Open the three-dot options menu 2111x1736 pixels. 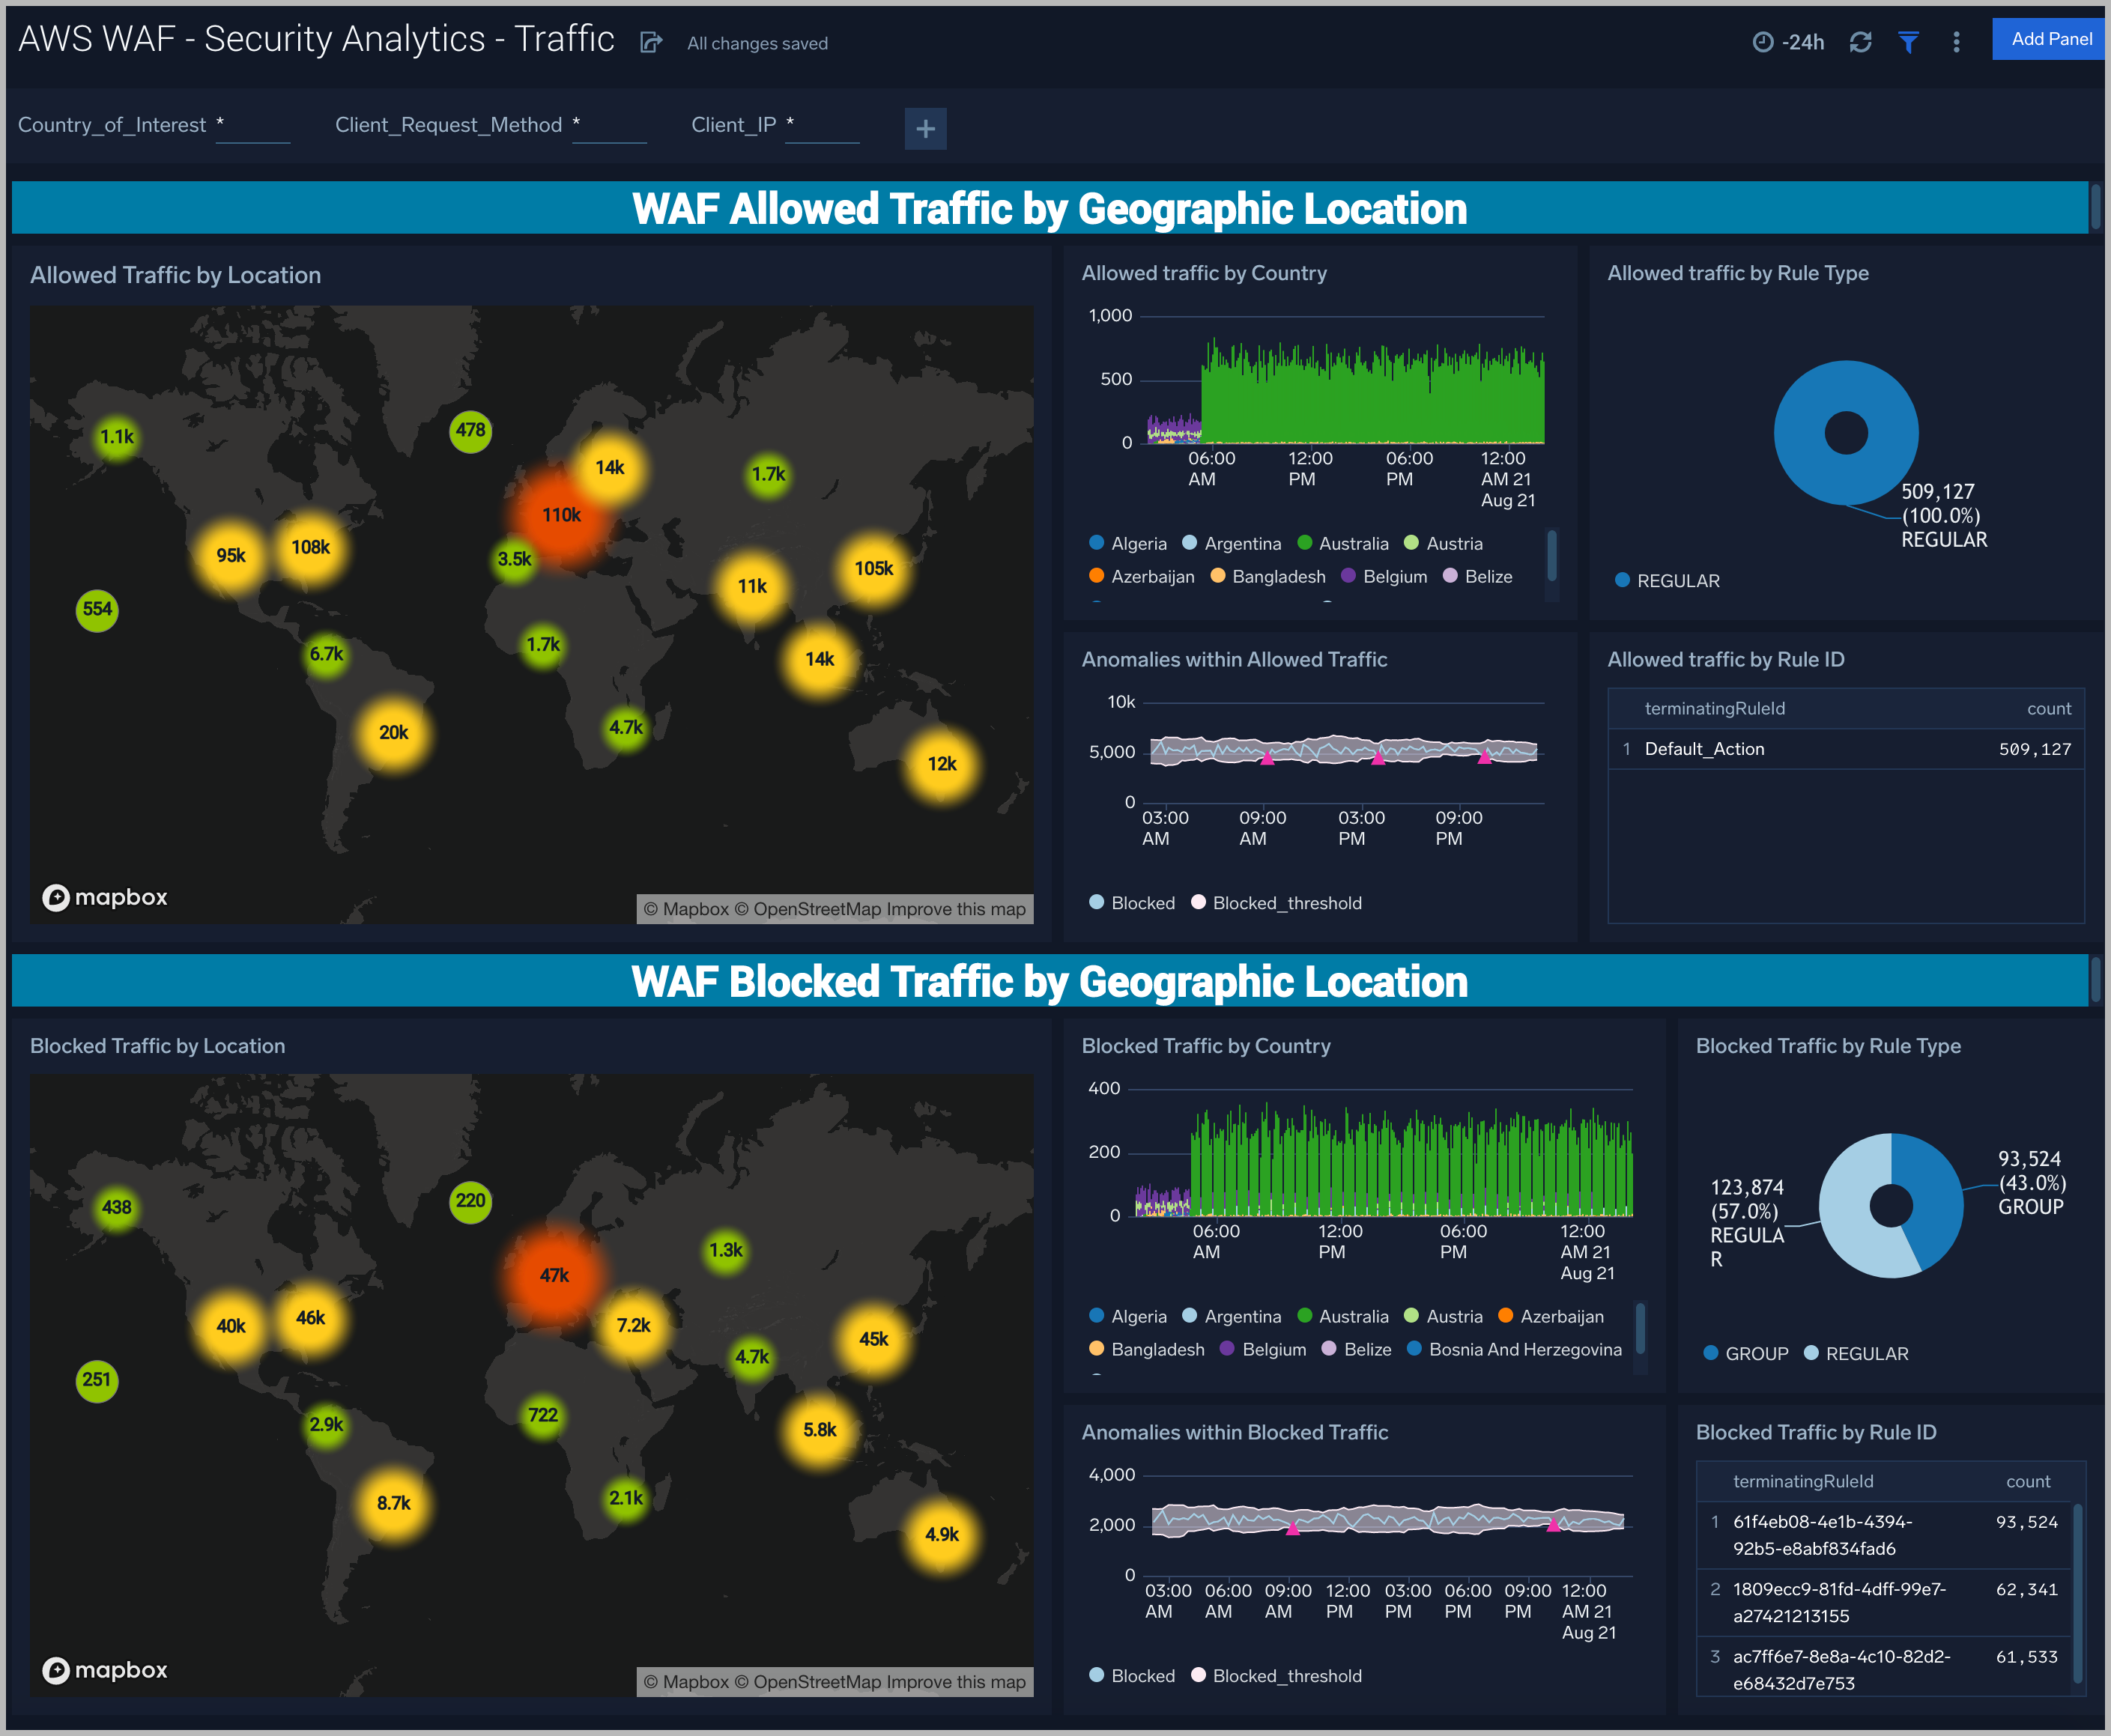tap(1956, 42)
